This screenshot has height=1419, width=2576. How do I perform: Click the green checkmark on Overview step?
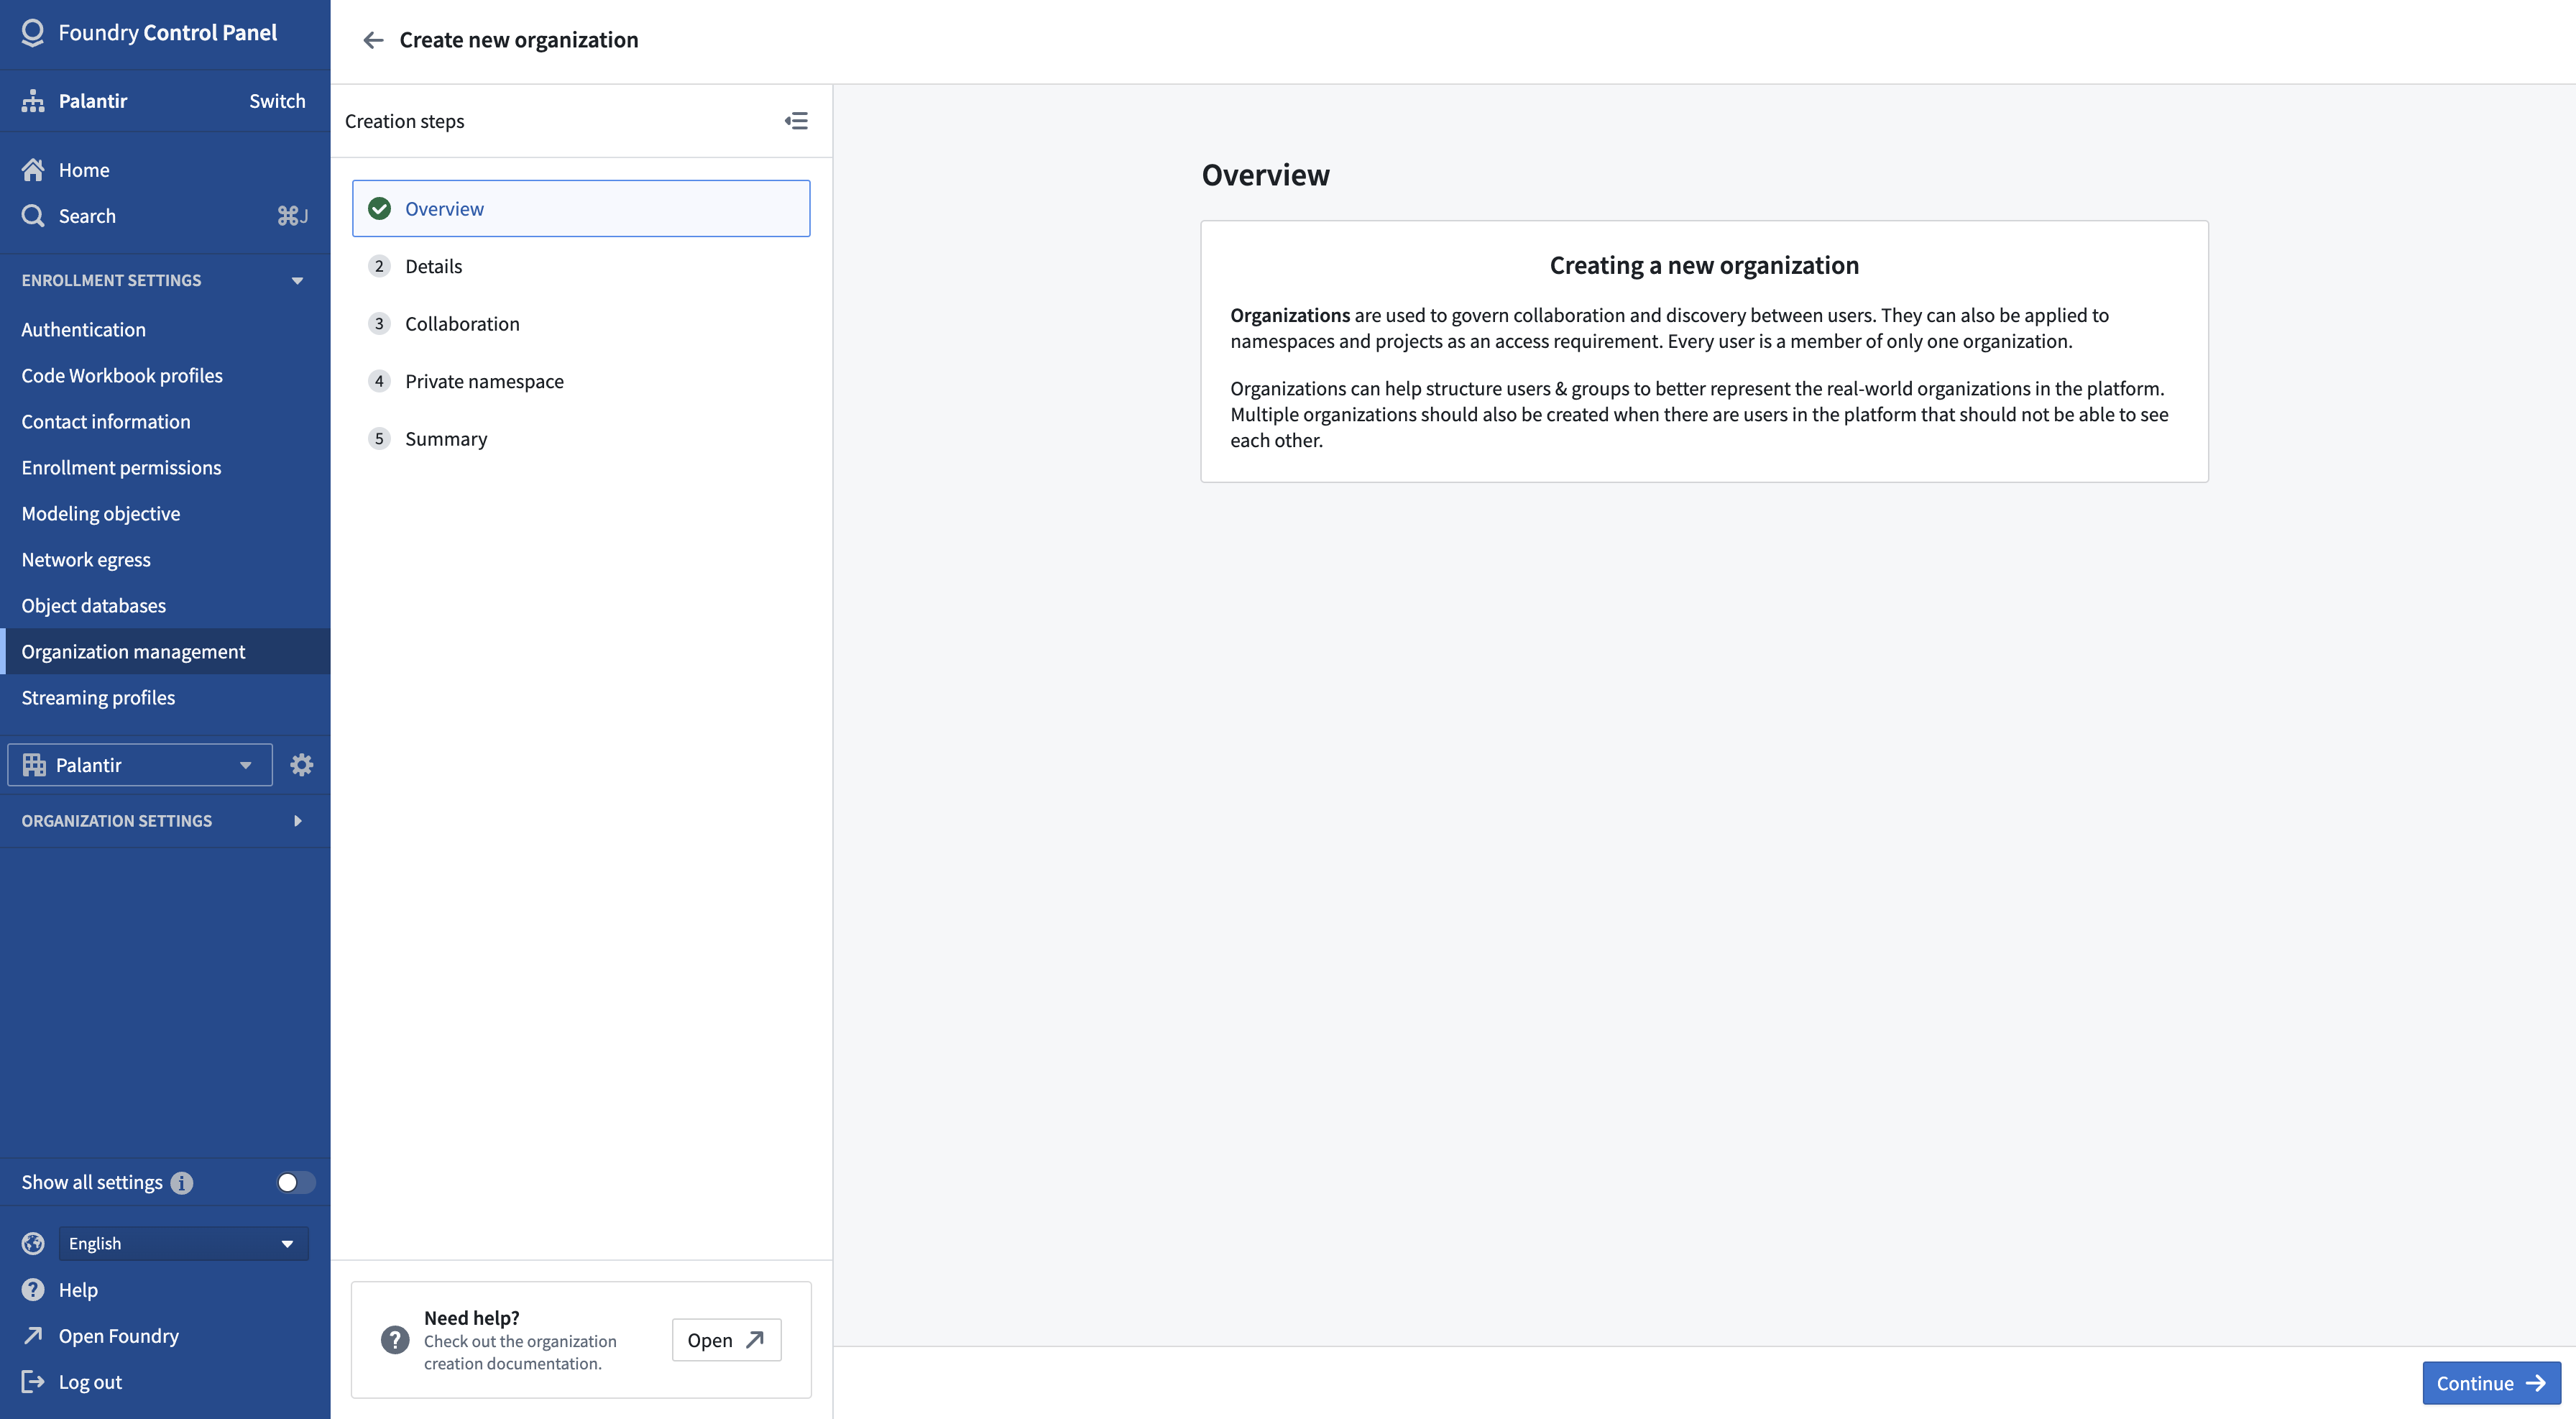379,209
